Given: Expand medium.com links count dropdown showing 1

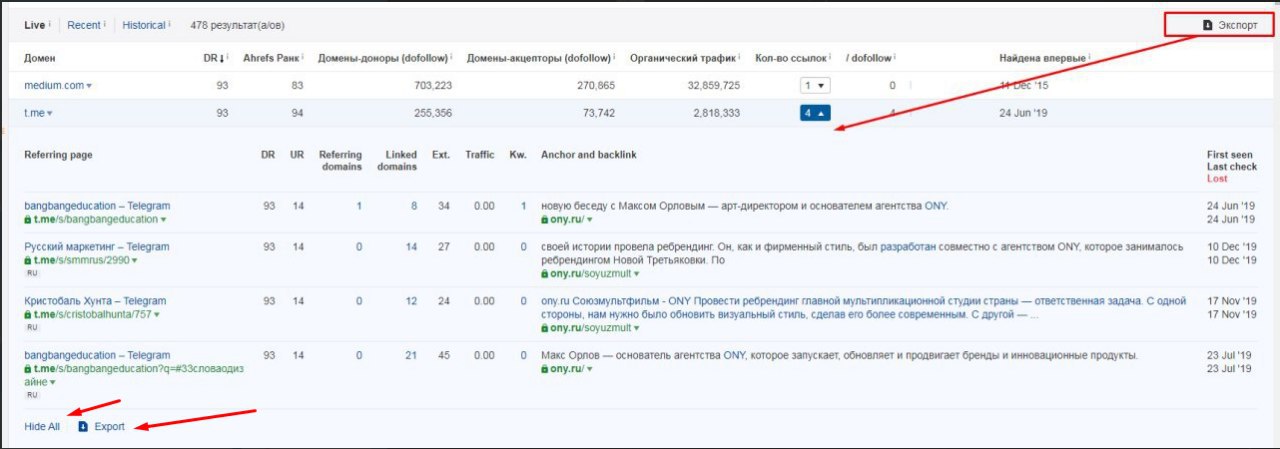Looking at the screenshot, I should pyautogui.click(x=815, y=86).
